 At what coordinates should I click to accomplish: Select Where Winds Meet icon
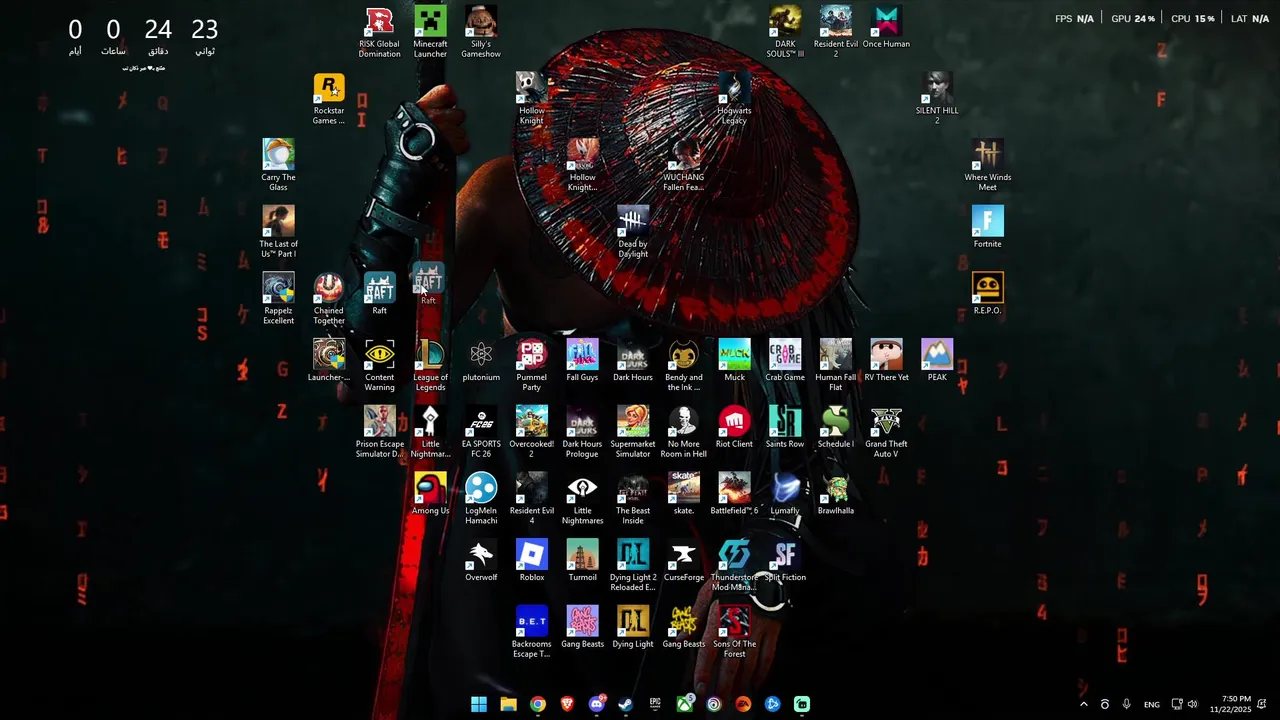click(x=988, y=165)
